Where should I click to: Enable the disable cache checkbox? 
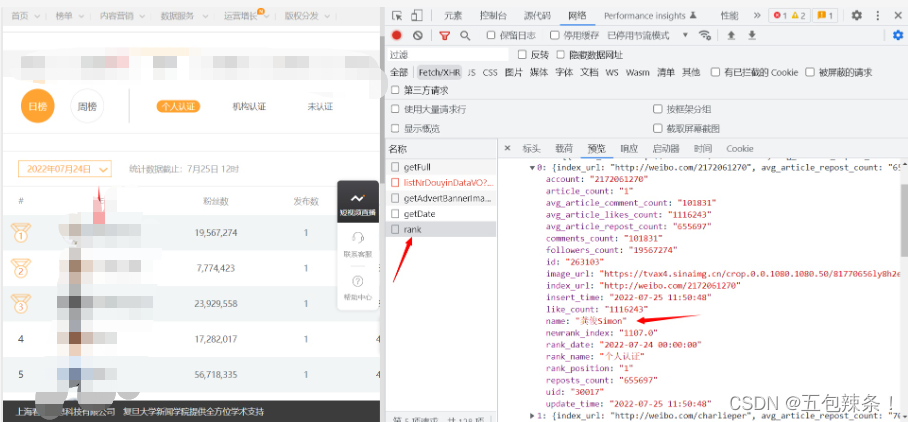coord(554,35)
